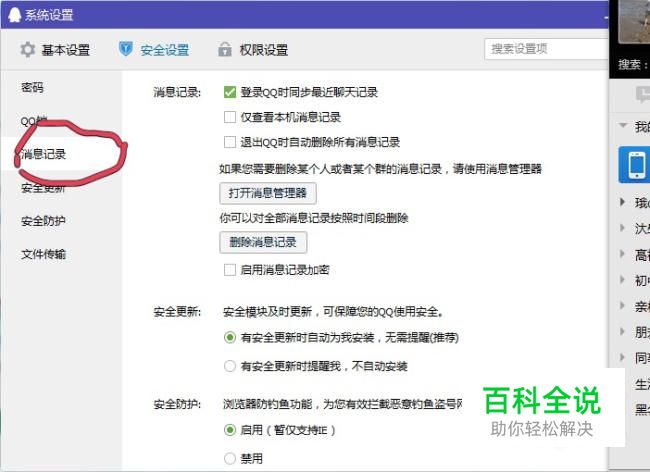The width and height of the screenshot is (650, 472).
Task: Select 安全防护 in the sidebar
Action: tap(43, 221)
